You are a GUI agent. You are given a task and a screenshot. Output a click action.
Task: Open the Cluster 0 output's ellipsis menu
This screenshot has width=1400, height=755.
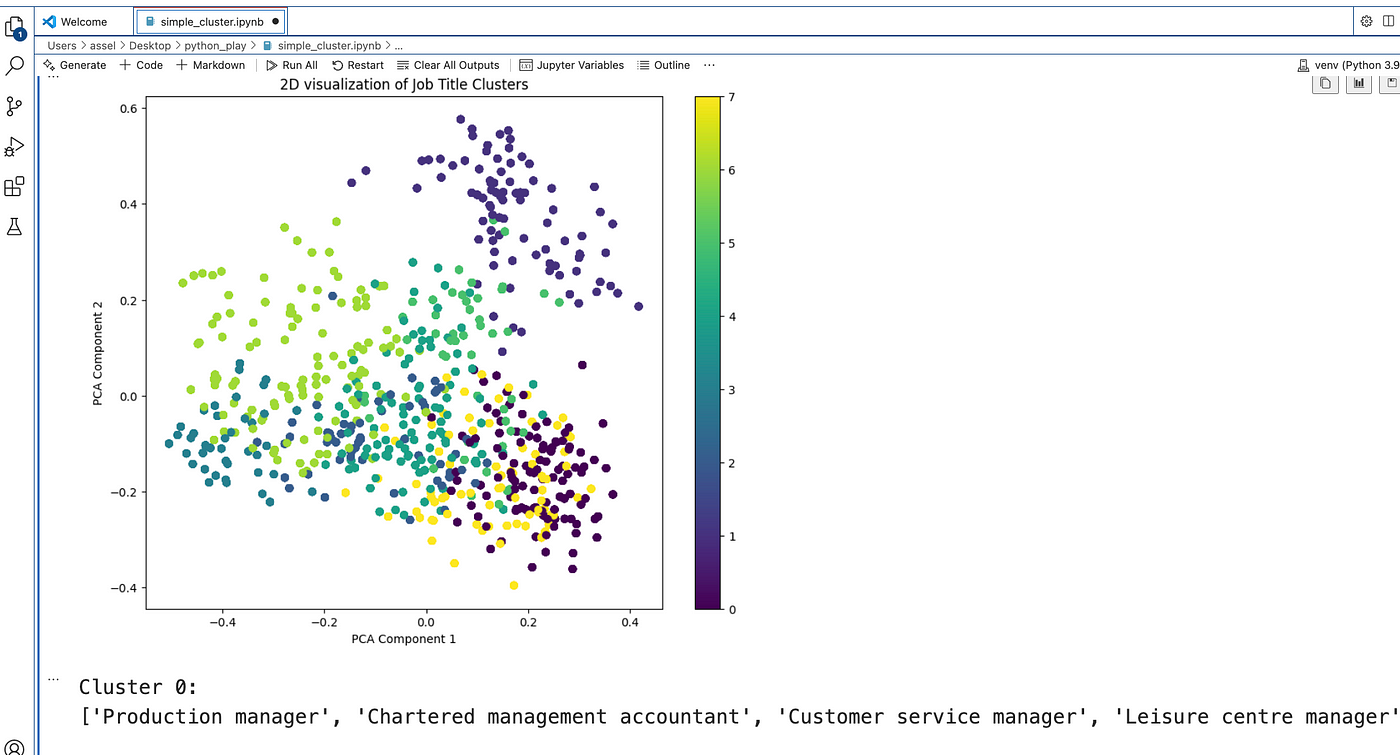point(53,679)
